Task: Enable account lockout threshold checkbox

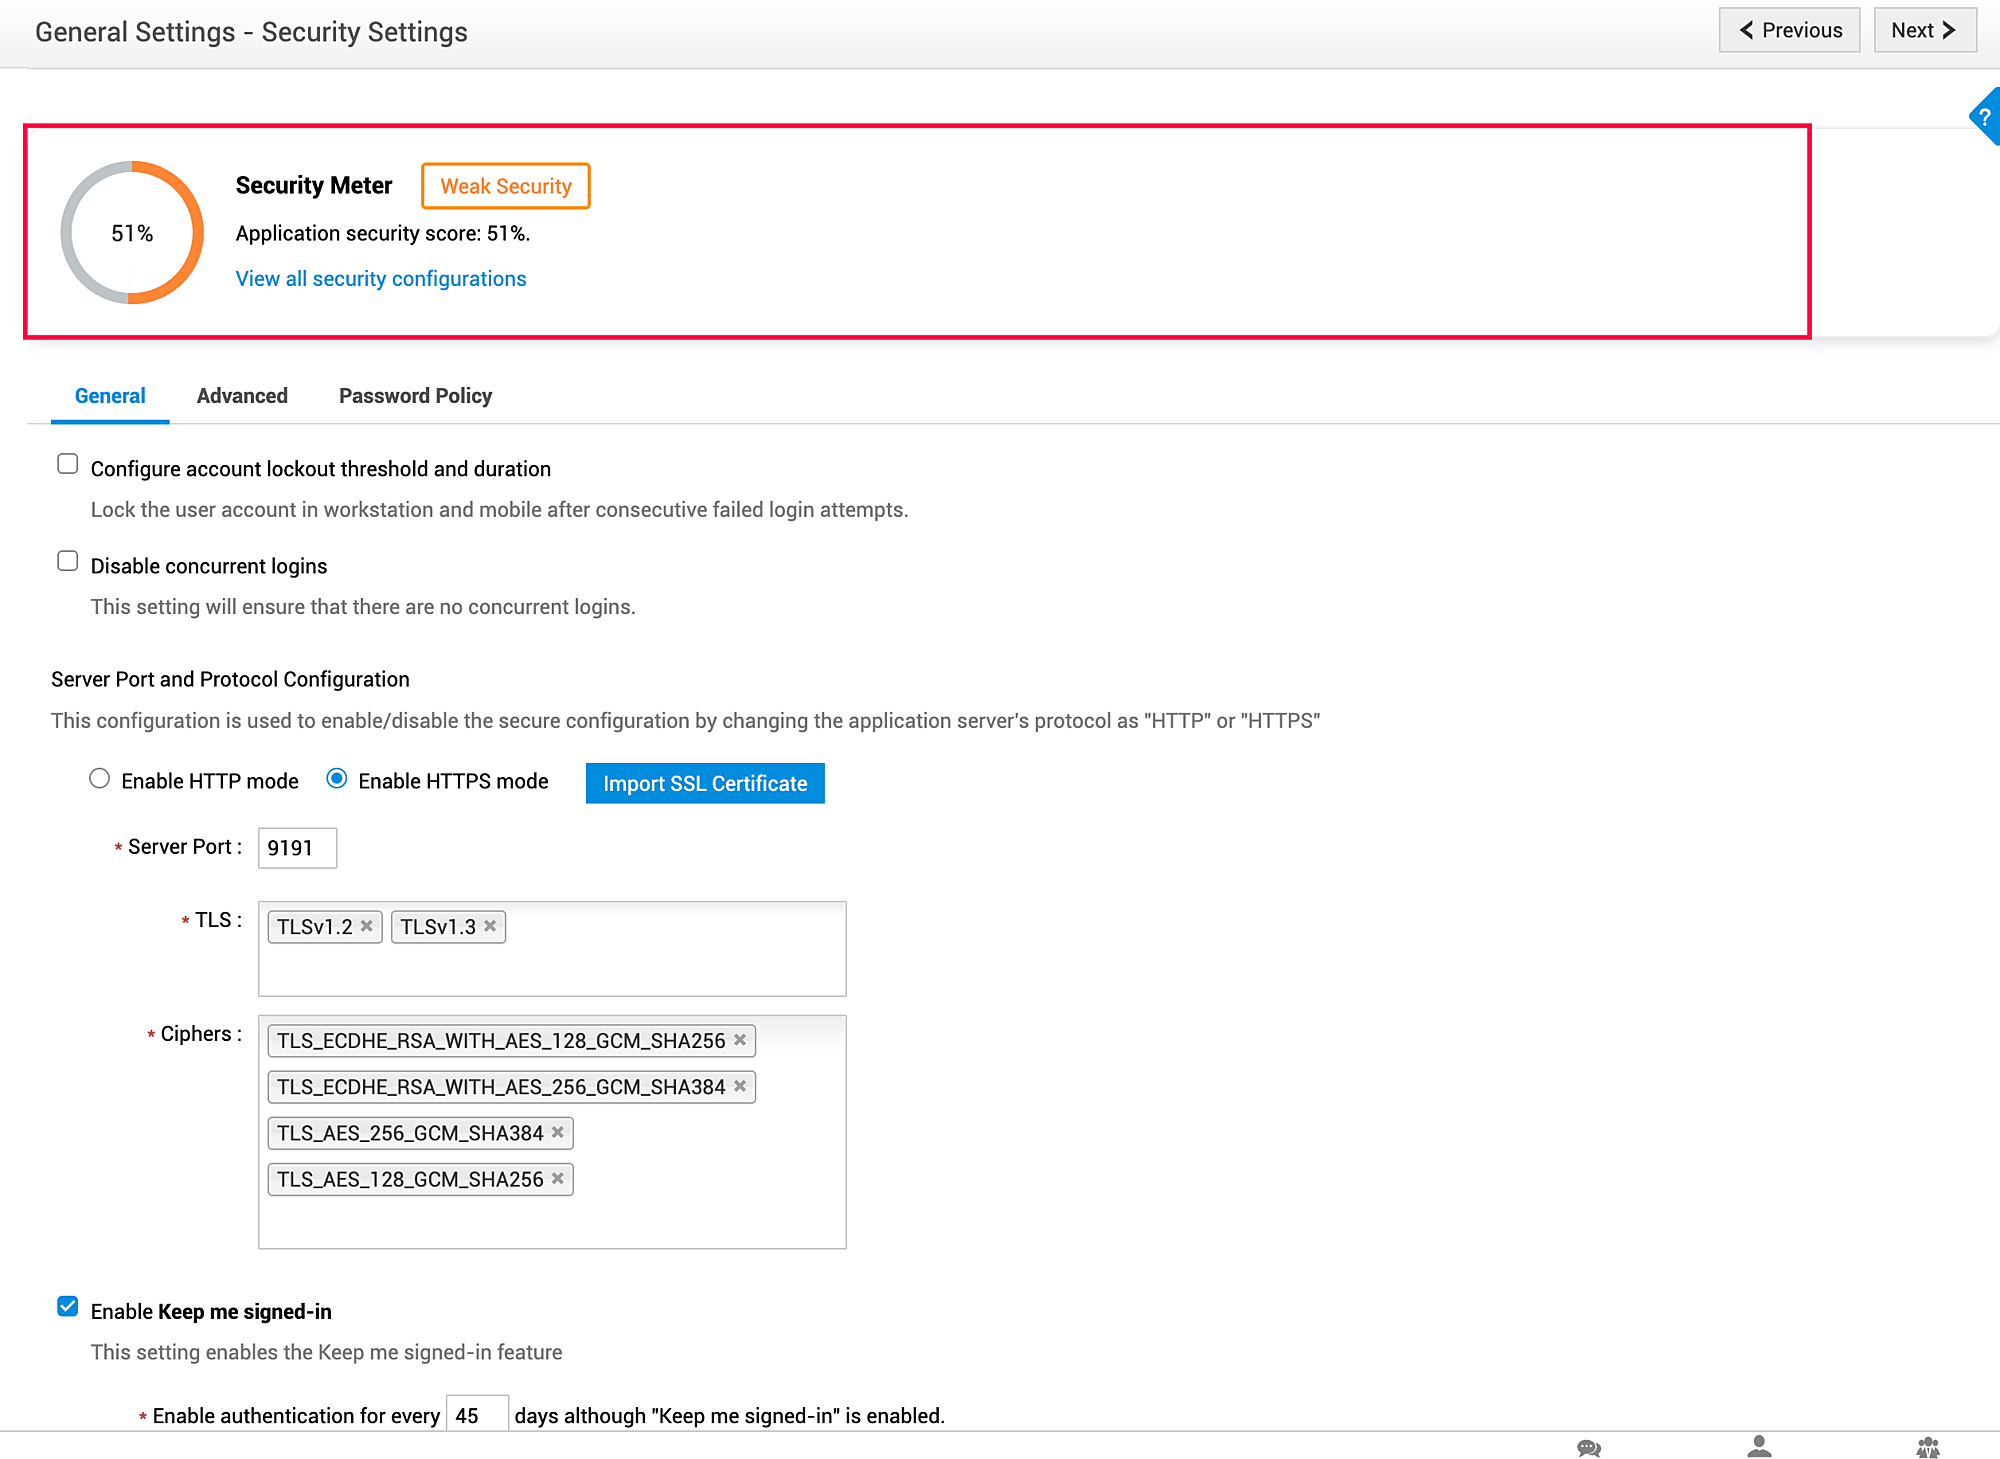Action: 68,464
